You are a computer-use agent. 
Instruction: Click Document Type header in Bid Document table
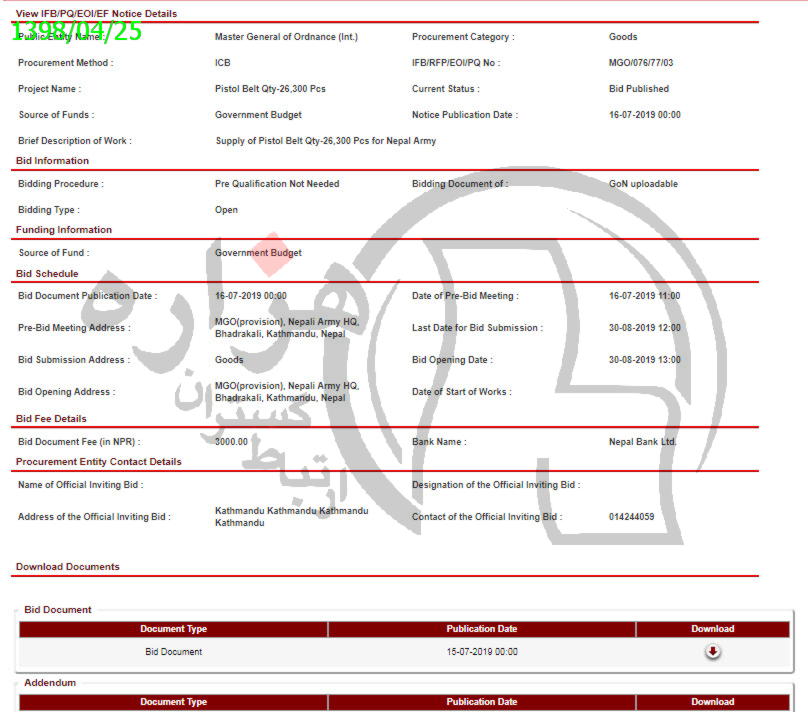[174, 629]
